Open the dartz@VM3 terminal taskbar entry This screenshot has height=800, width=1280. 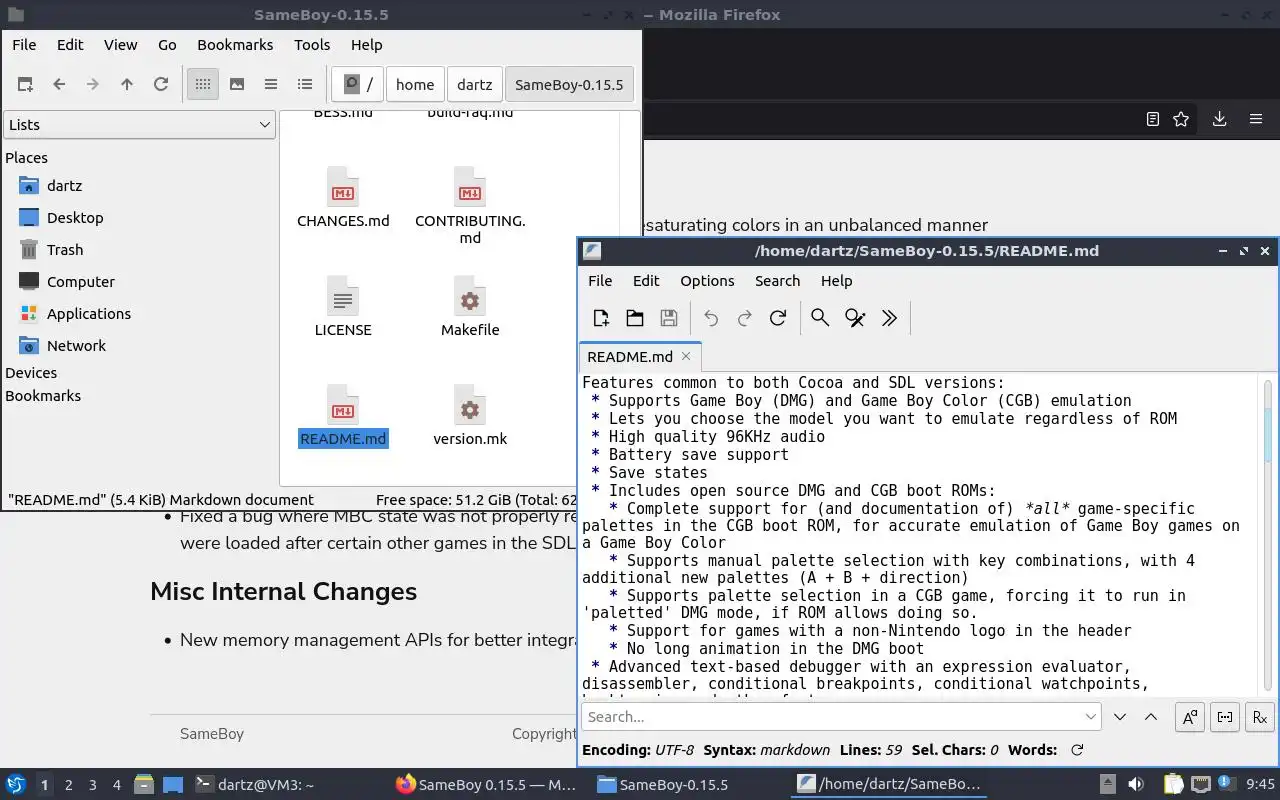[x=256, y=785]
